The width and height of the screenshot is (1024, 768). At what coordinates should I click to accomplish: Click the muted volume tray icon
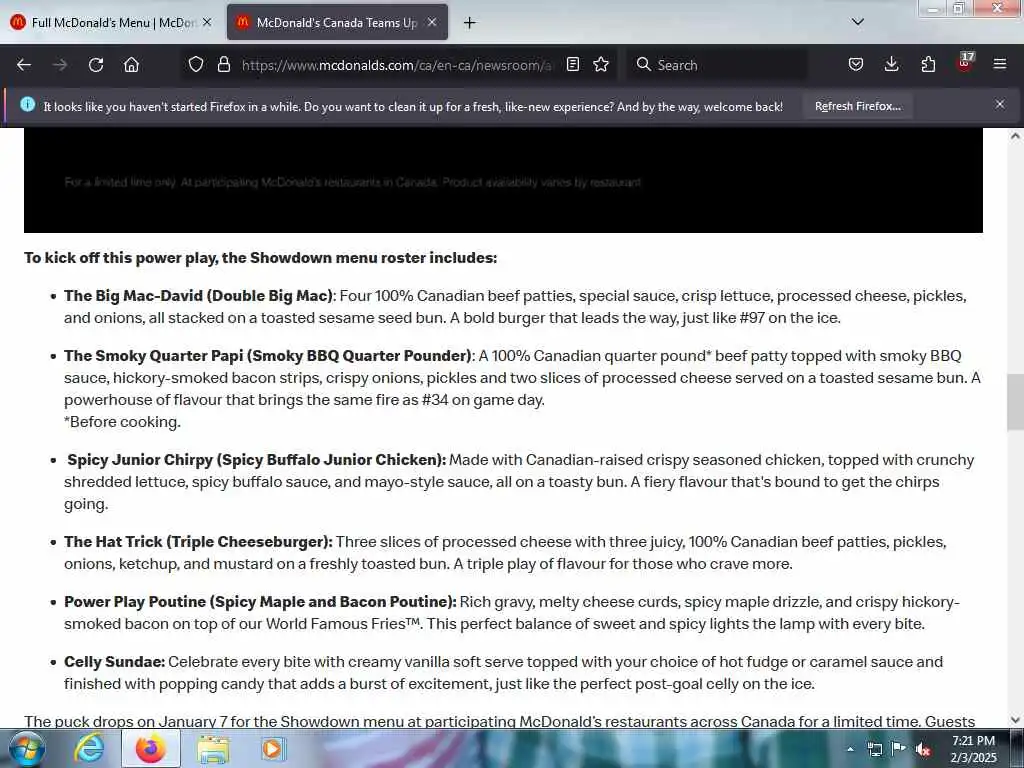pyautogui.click(x=923, y=750)
